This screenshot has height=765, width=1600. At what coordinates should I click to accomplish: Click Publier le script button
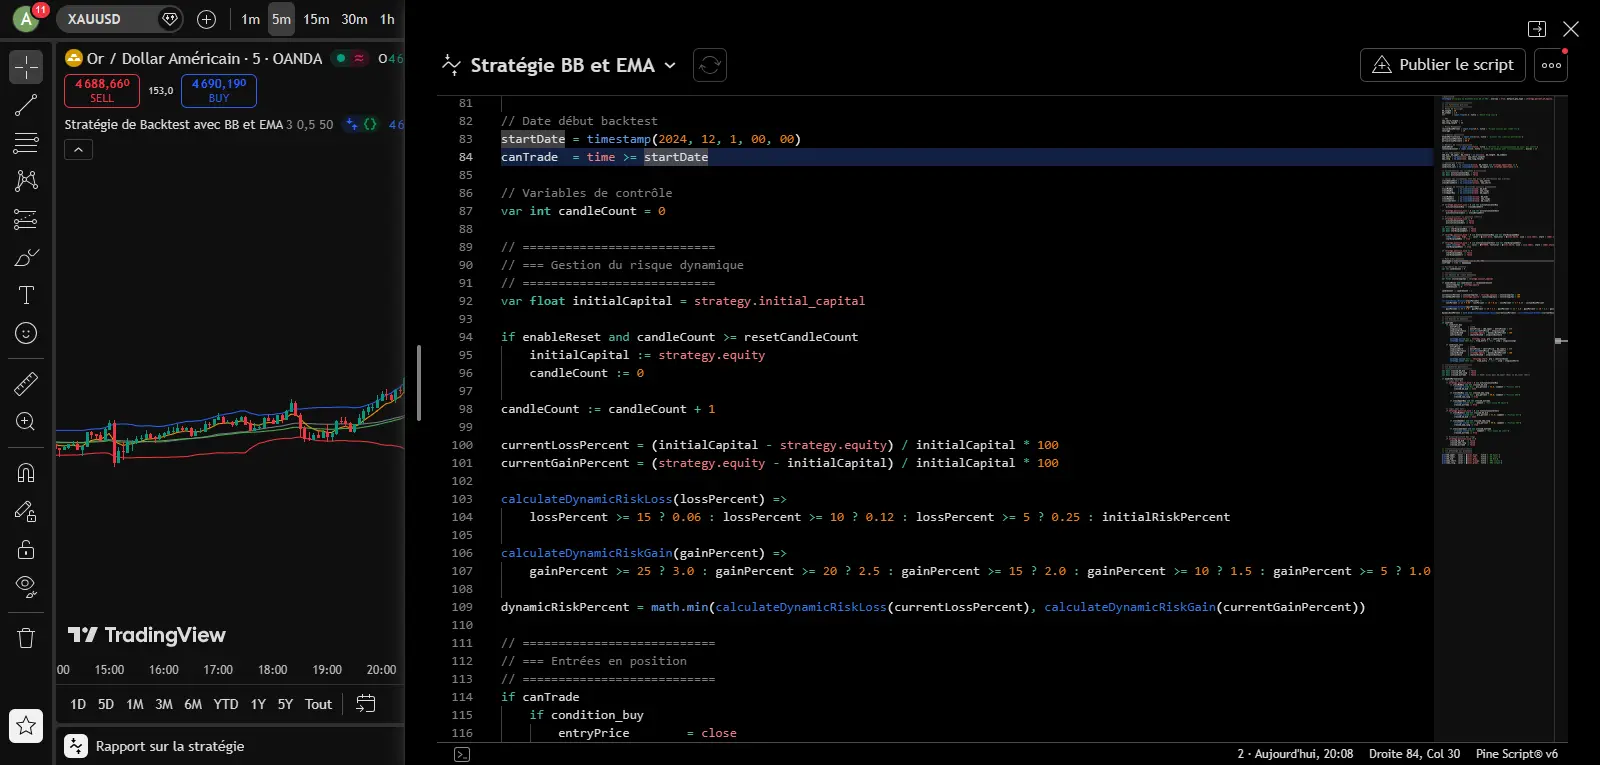point(1443,65)
